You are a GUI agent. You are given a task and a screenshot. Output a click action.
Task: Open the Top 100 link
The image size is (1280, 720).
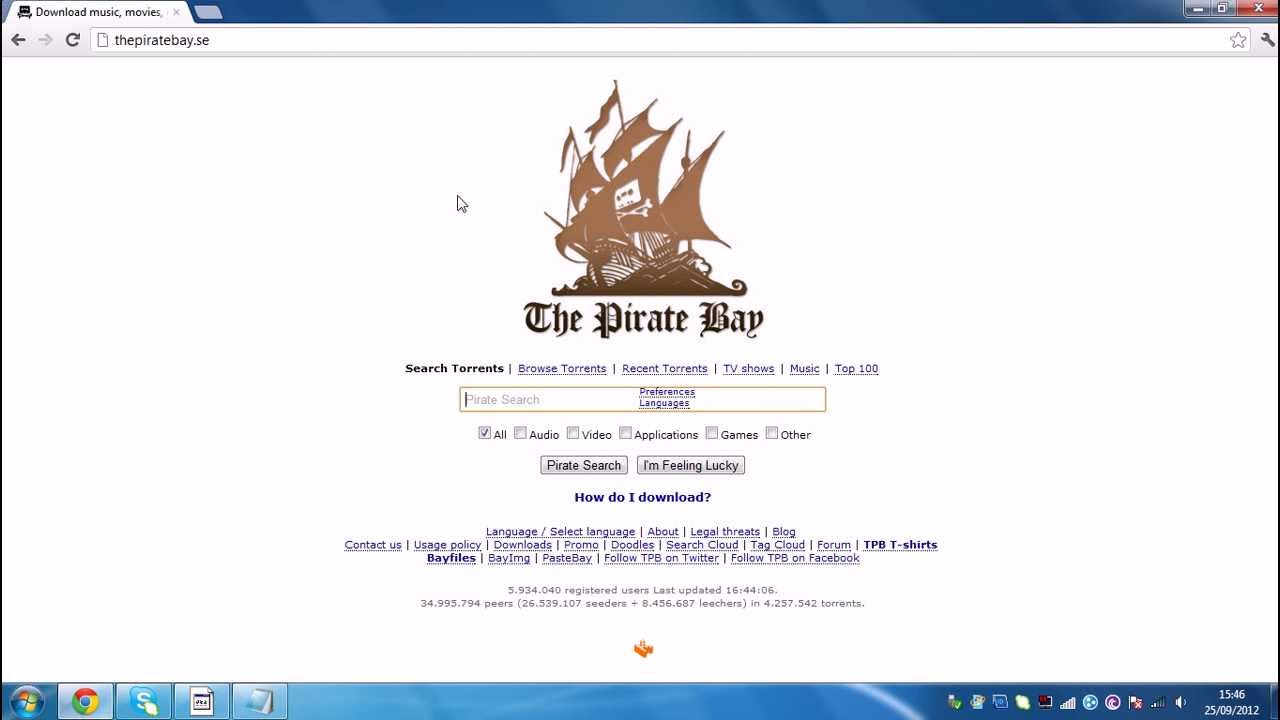pyautogui.click(x=856, y=369)
